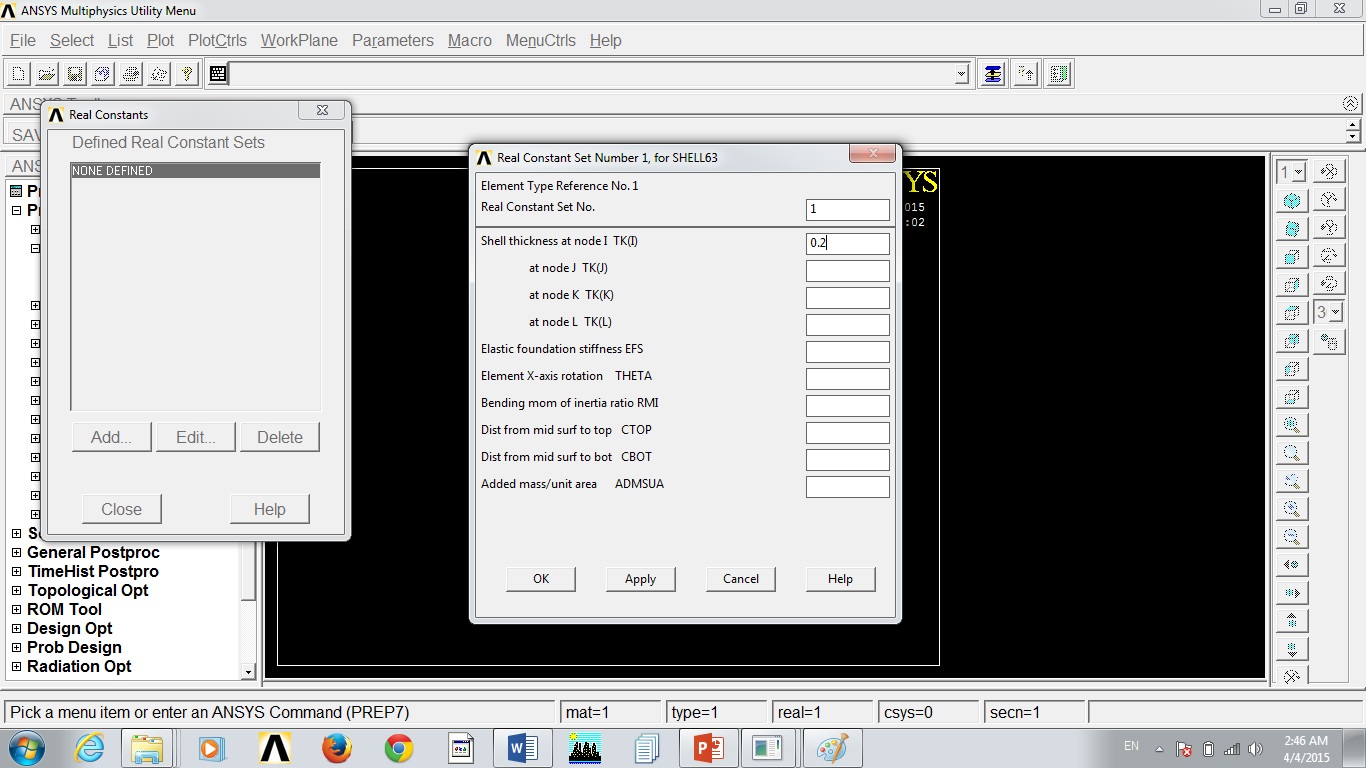Click the Windows Start button
Viewport: 1366px width, 768px height.
click(x=25, y=748)
